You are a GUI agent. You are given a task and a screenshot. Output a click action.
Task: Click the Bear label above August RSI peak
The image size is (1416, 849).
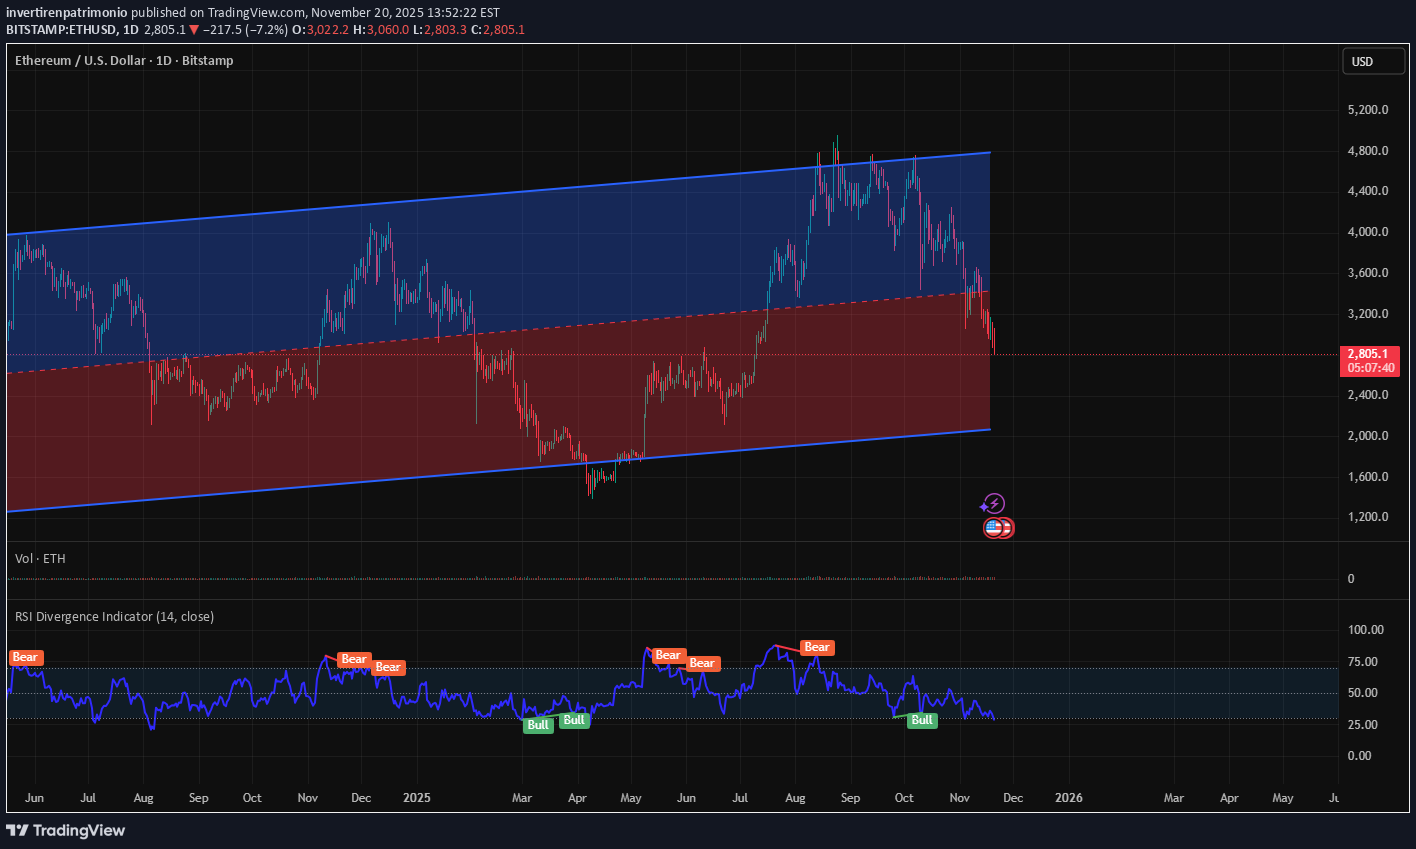(817, 648)
